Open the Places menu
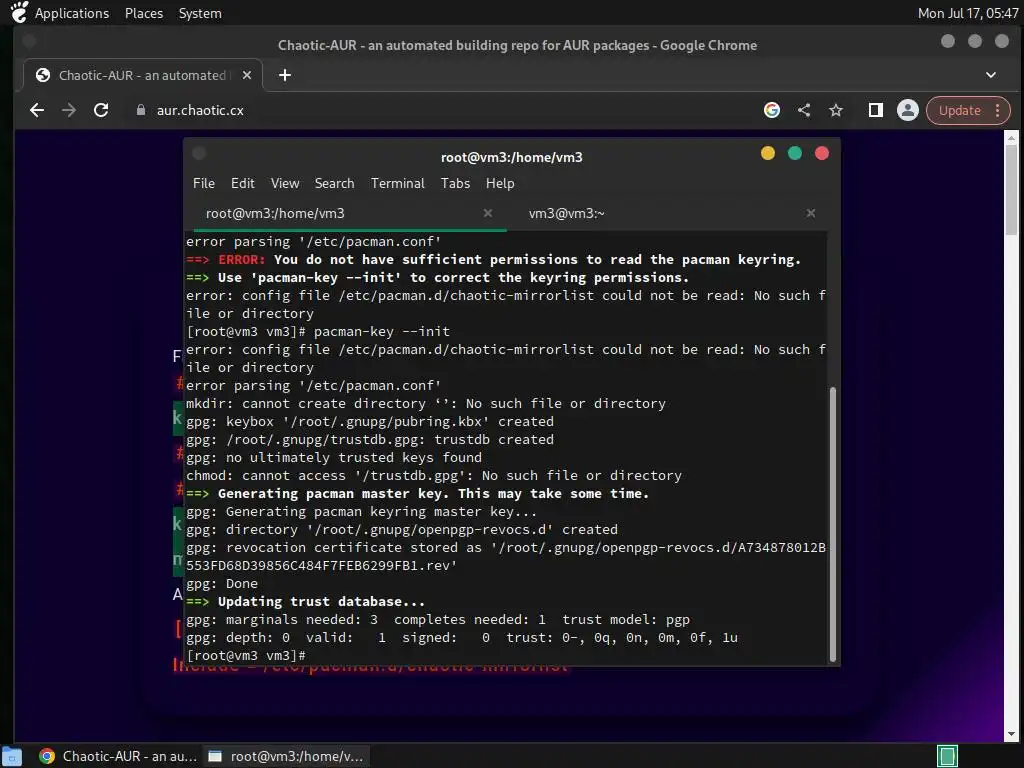The width and height of the screenshot is (1024, 768). (144, 13)
